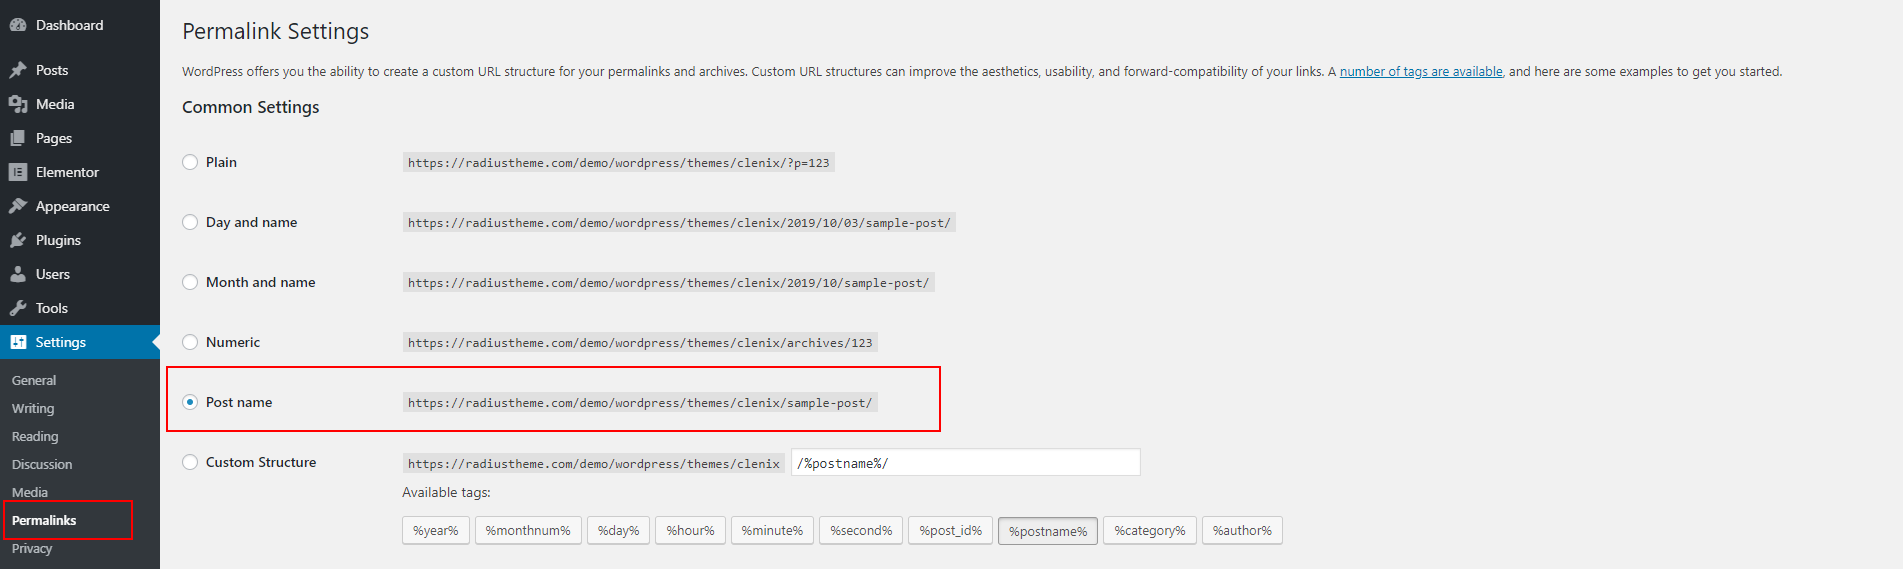Click the Pages icon in sidebar
1903x569 pixels.
tap(18, 138)
